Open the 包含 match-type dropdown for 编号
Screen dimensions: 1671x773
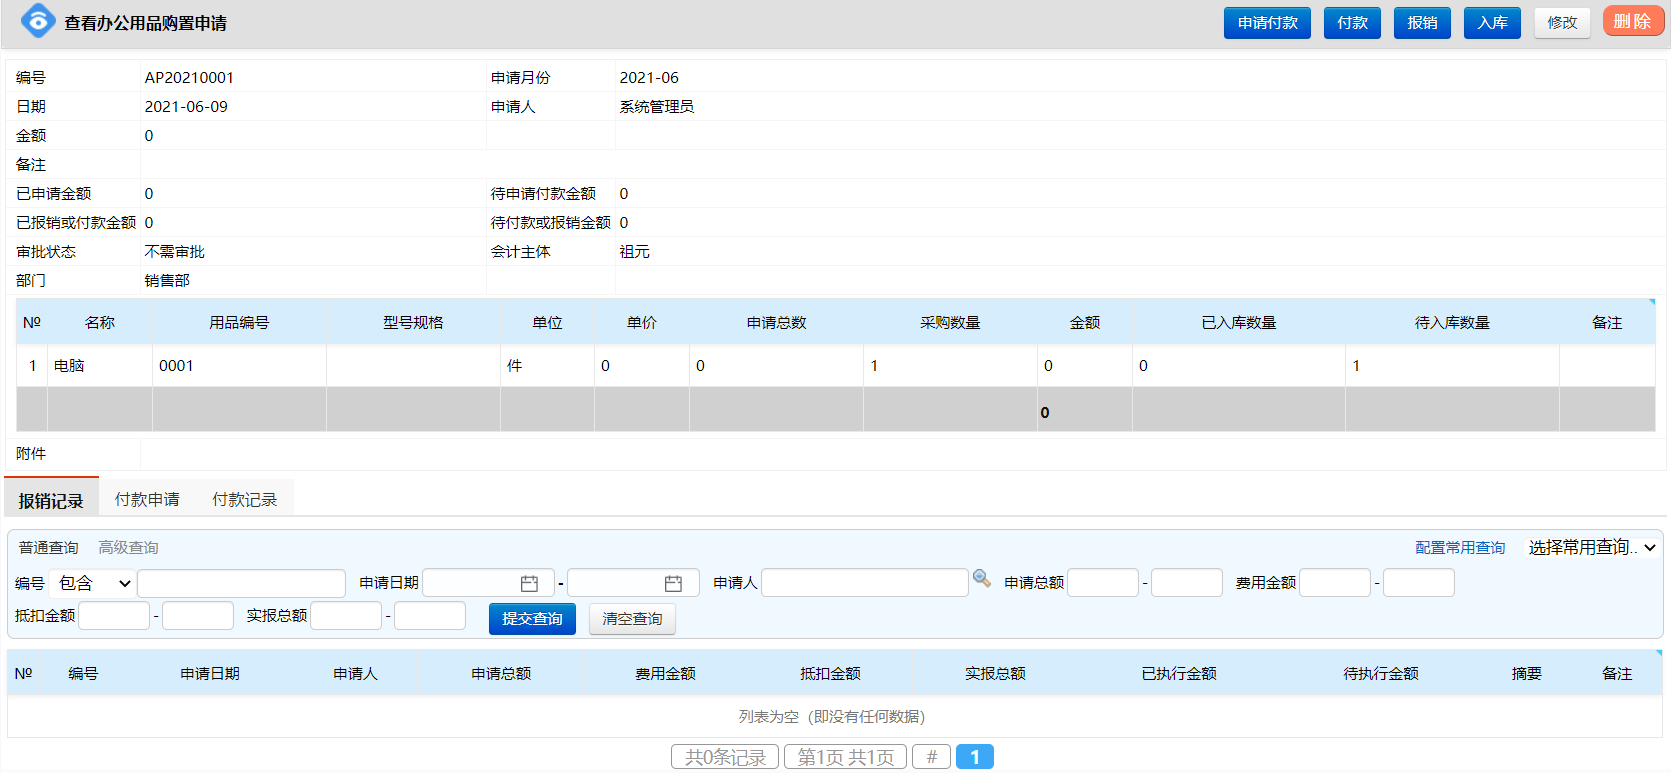94,583
